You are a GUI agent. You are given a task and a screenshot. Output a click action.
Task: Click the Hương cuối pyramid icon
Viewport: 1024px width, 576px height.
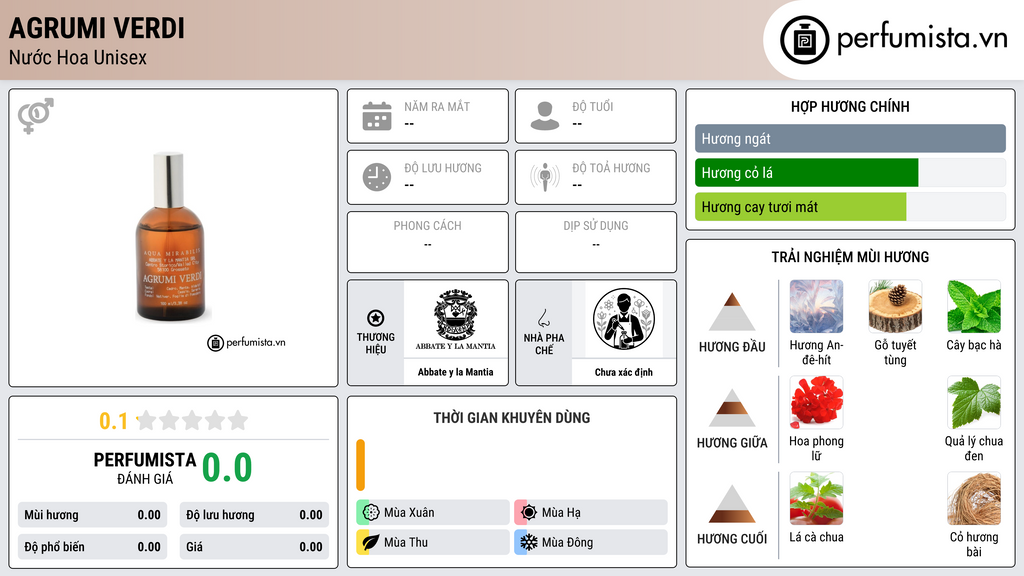732,504
